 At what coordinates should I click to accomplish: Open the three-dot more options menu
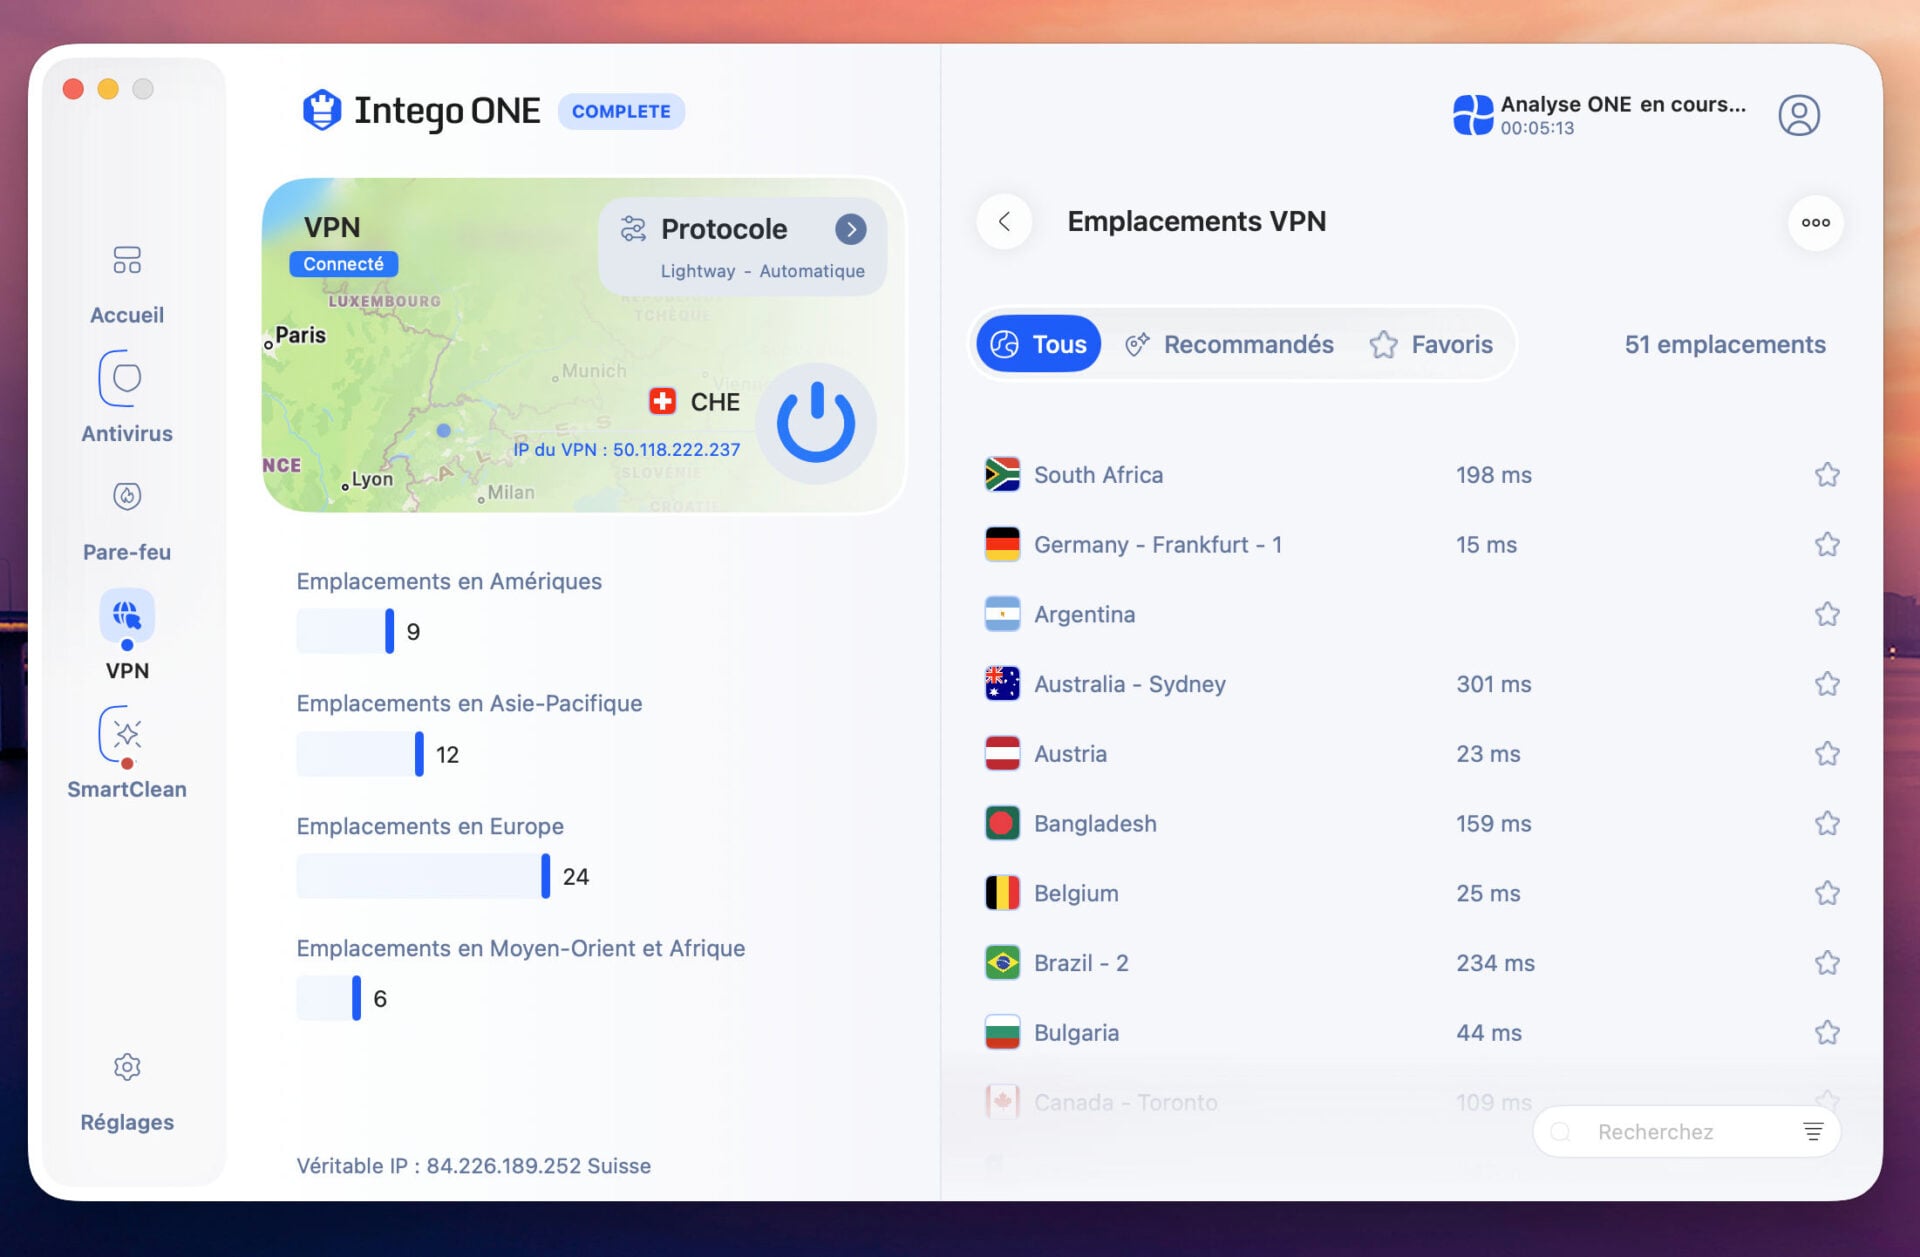1815,222
